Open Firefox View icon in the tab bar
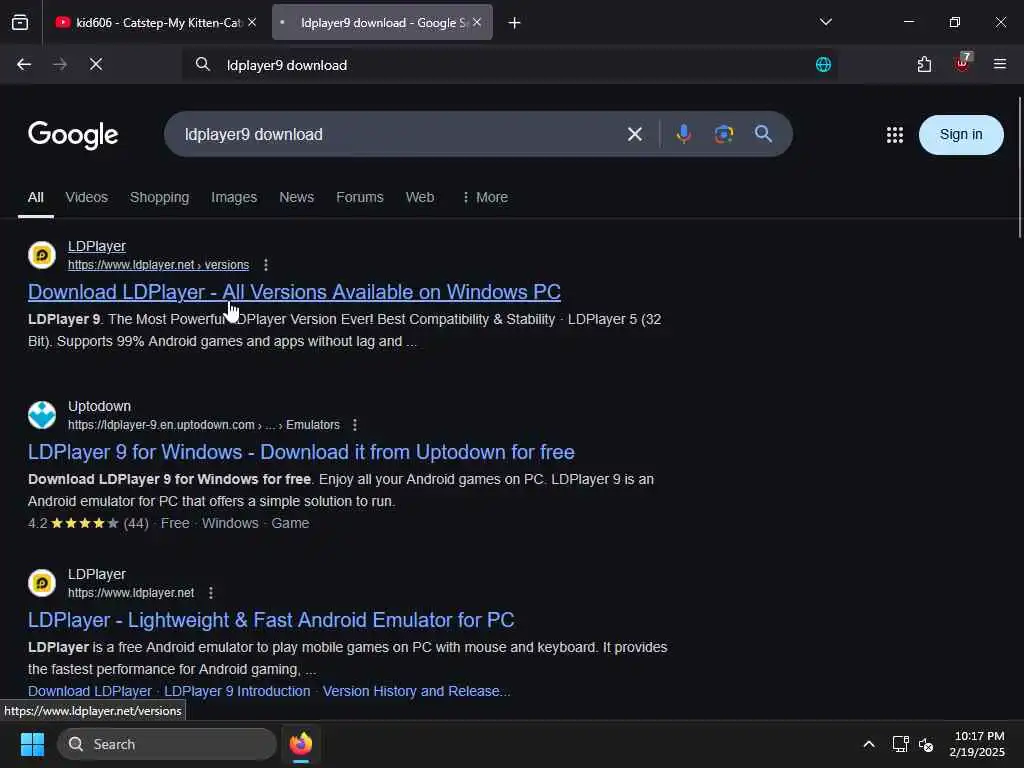This screenshot has width=1024, height=768. tap(20, 22)
